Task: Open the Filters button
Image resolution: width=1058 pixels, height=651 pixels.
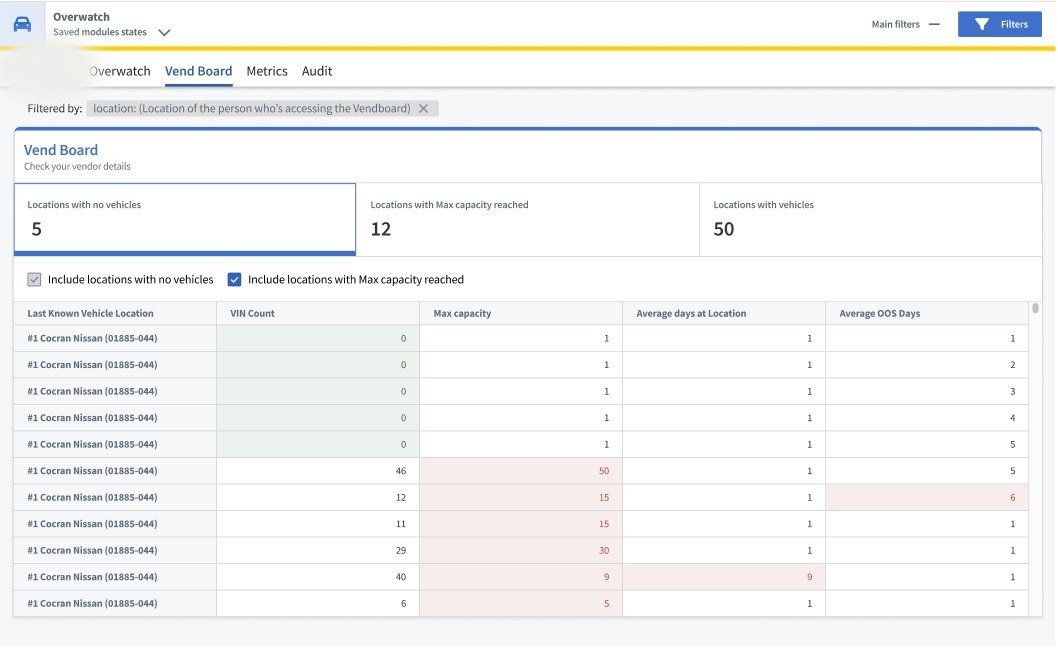Action: [999, 24]
